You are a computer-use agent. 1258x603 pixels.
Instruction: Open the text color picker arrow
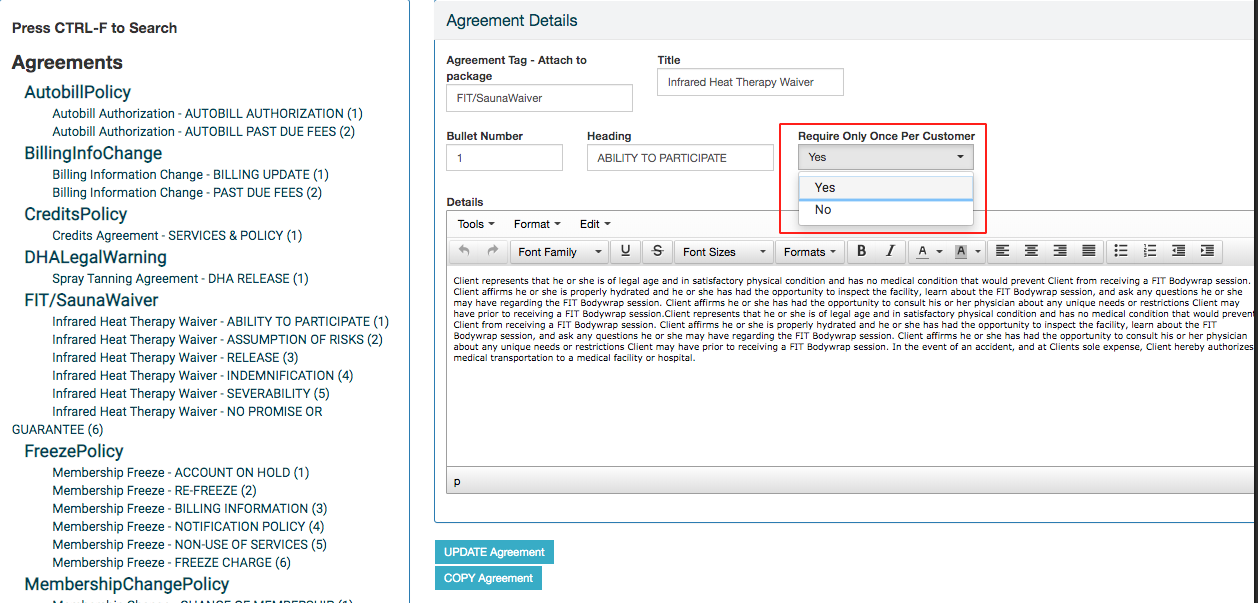click(940, 252)
